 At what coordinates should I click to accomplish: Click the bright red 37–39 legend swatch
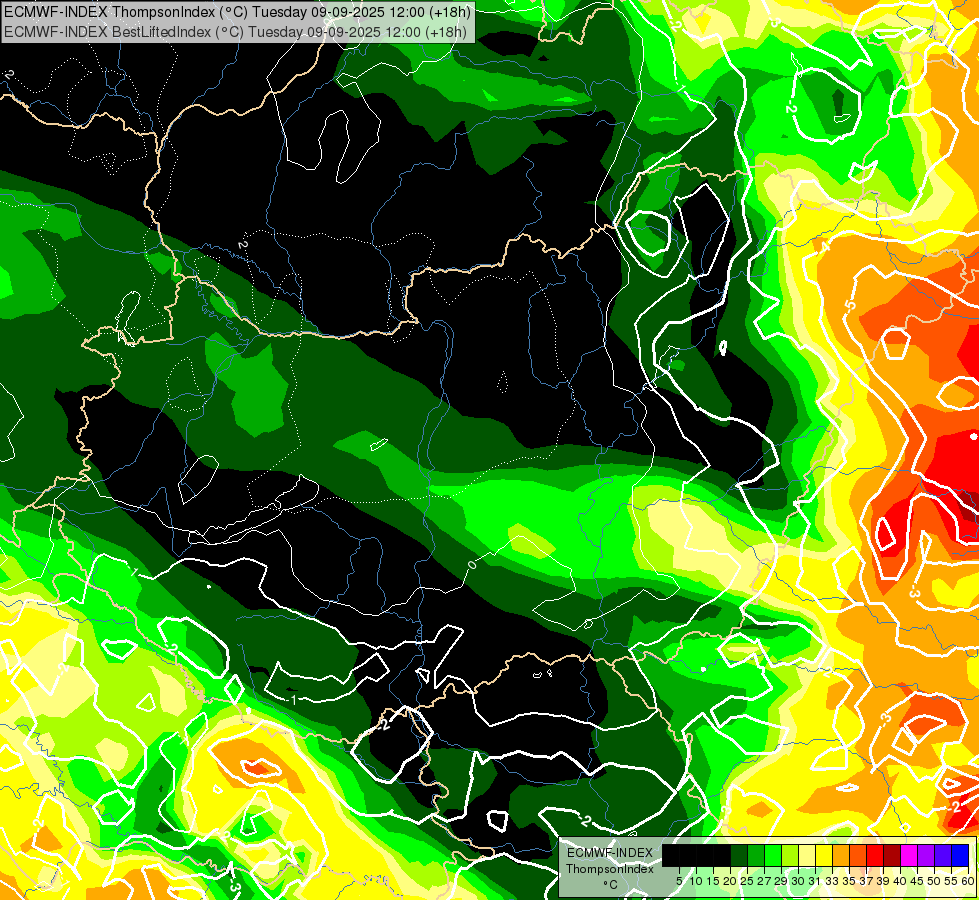[875, 855]
